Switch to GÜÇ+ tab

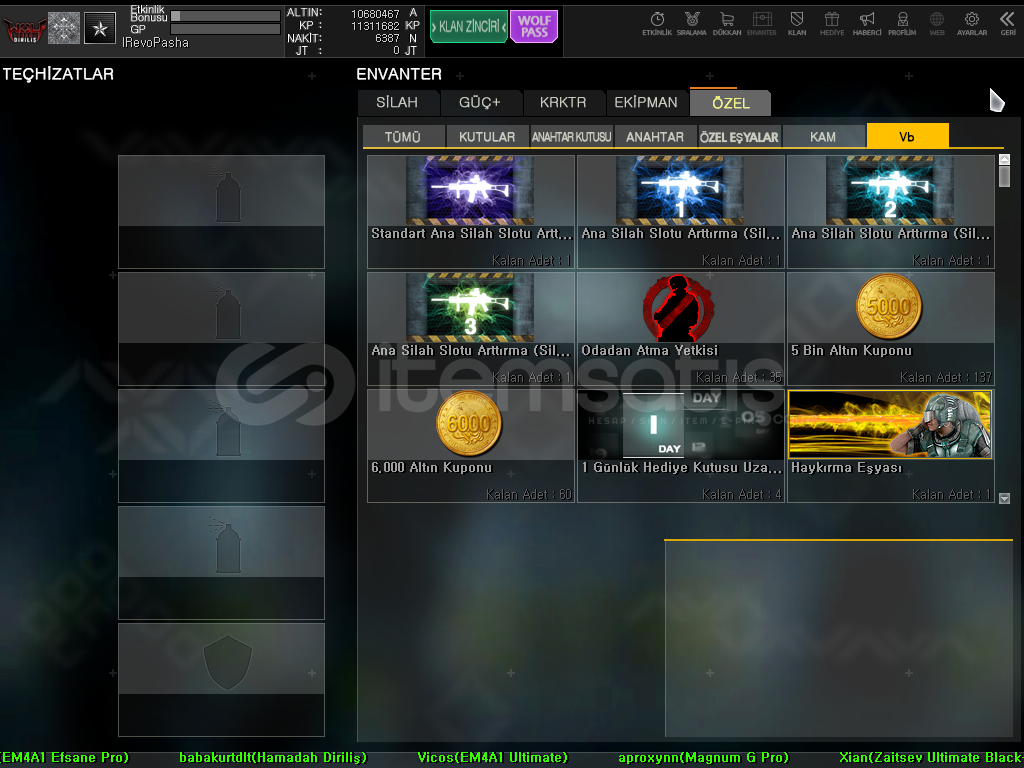point(480,103)
